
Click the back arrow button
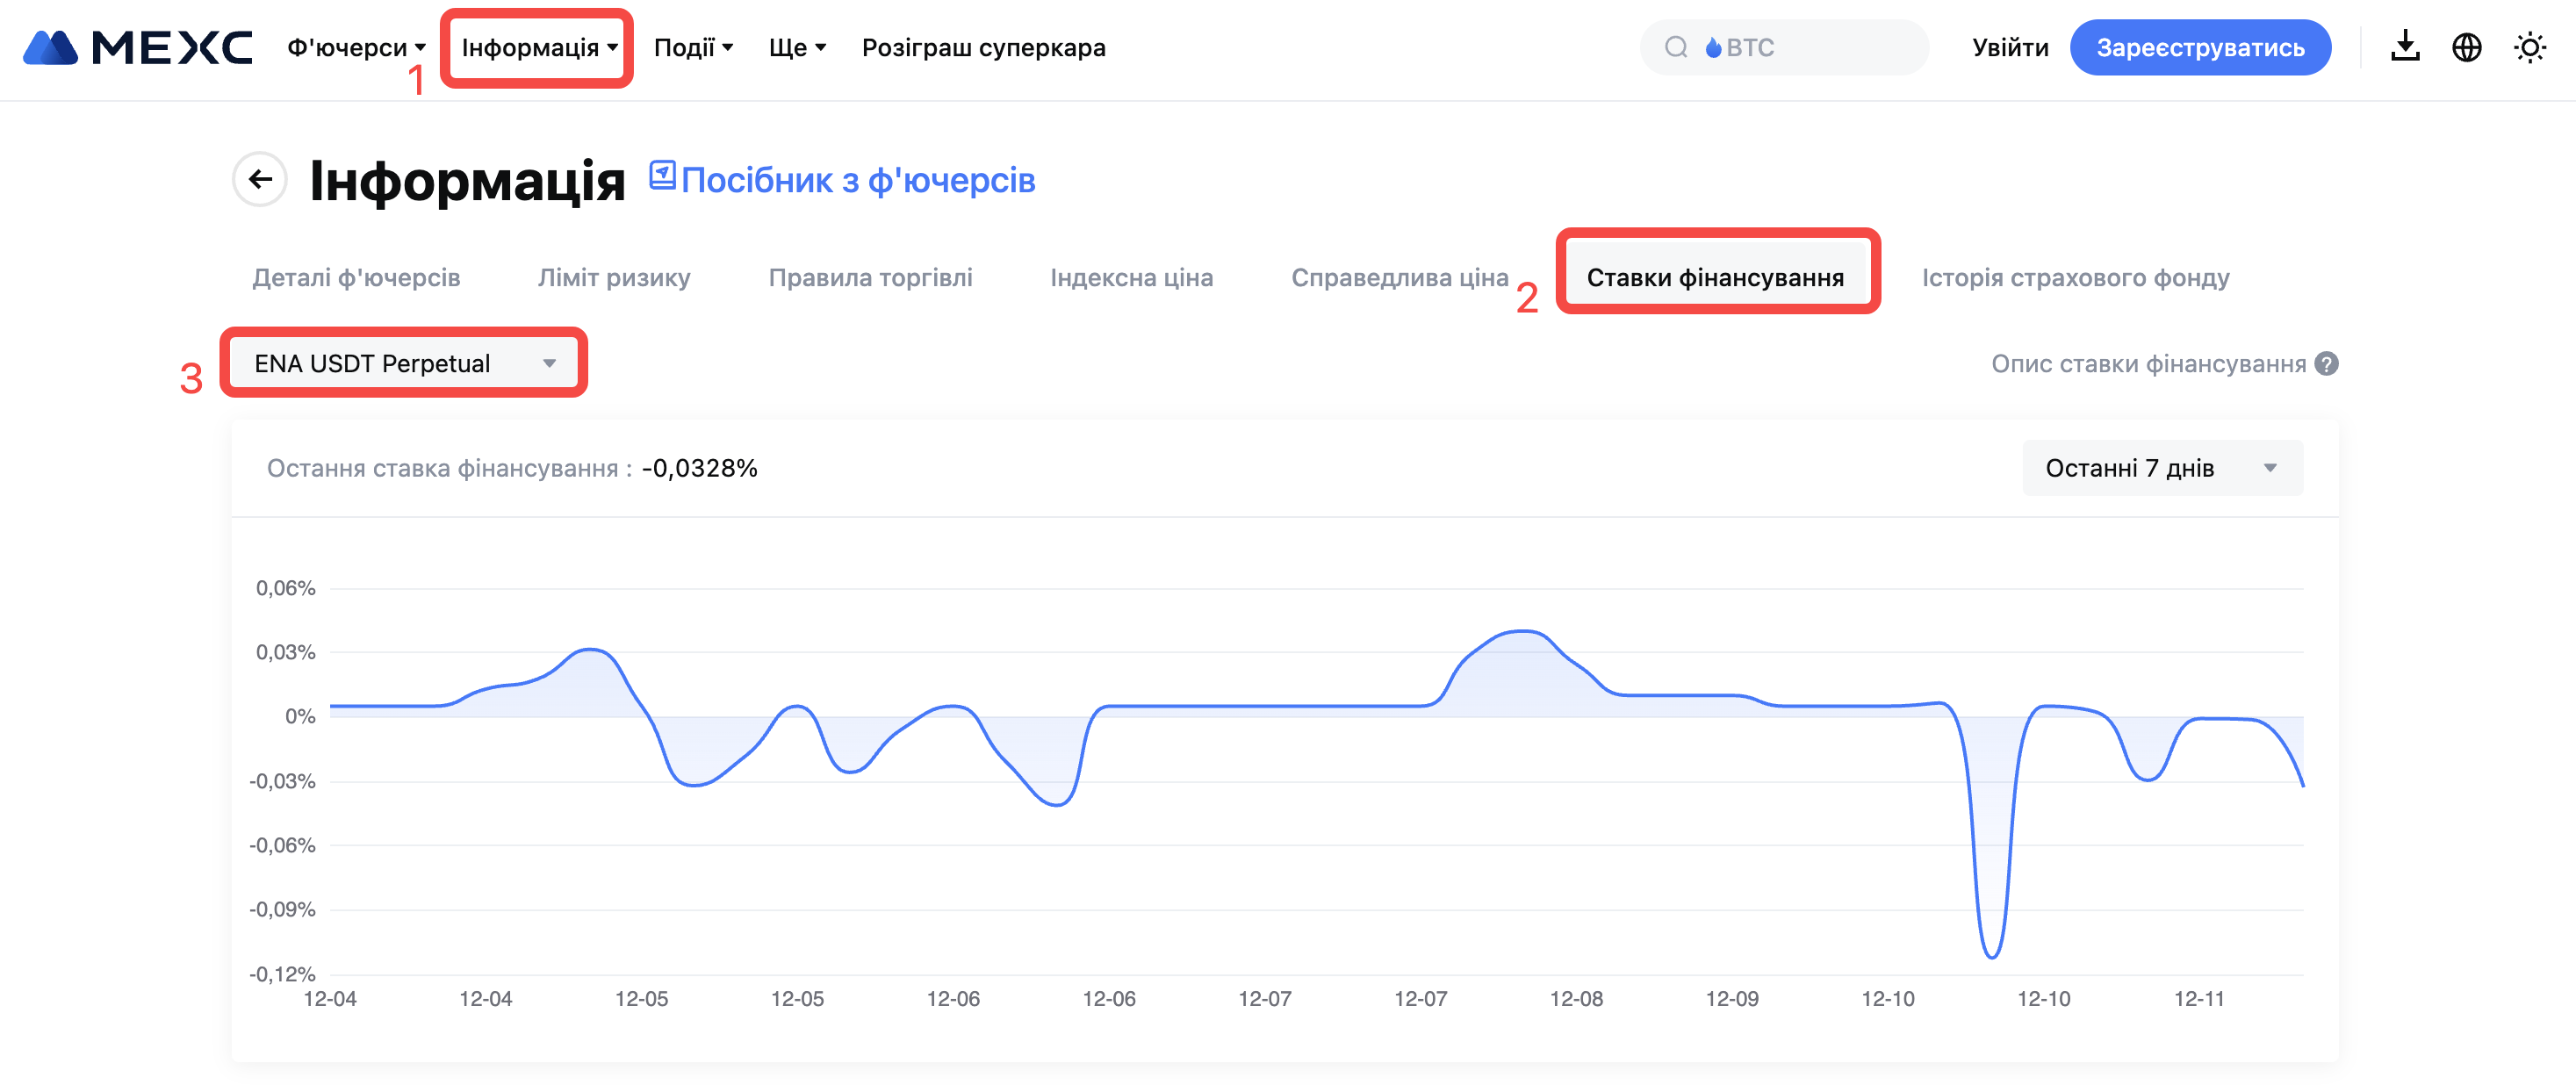tap(260, 179)
